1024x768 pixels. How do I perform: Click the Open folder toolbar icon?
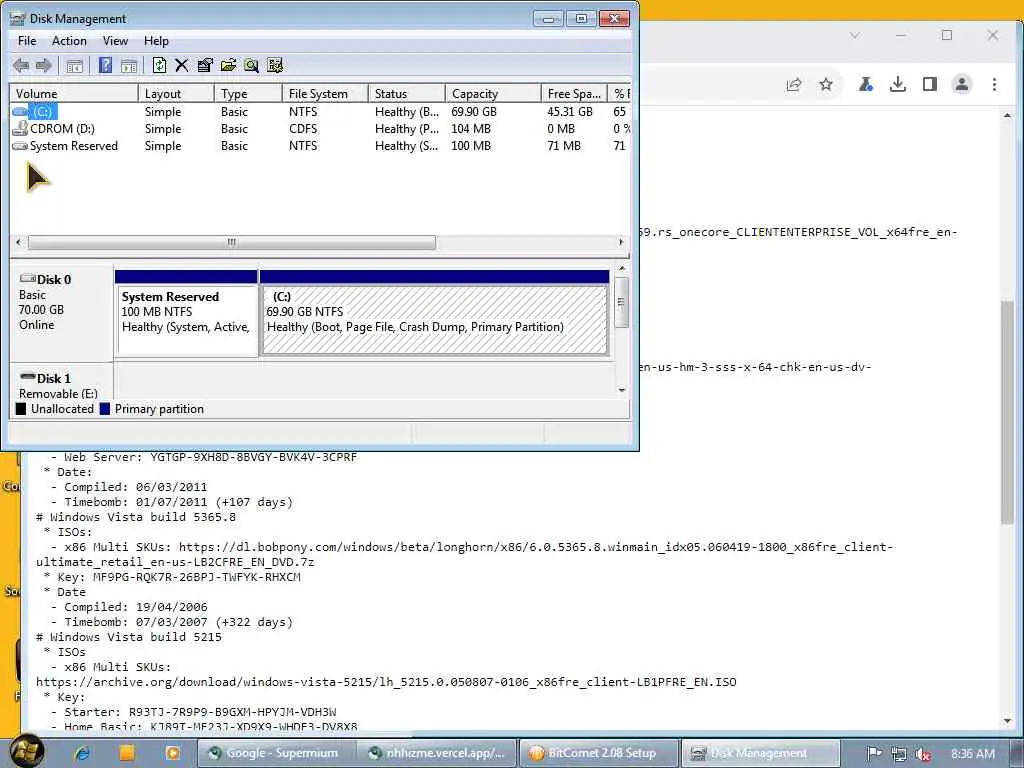click(228, 65)
